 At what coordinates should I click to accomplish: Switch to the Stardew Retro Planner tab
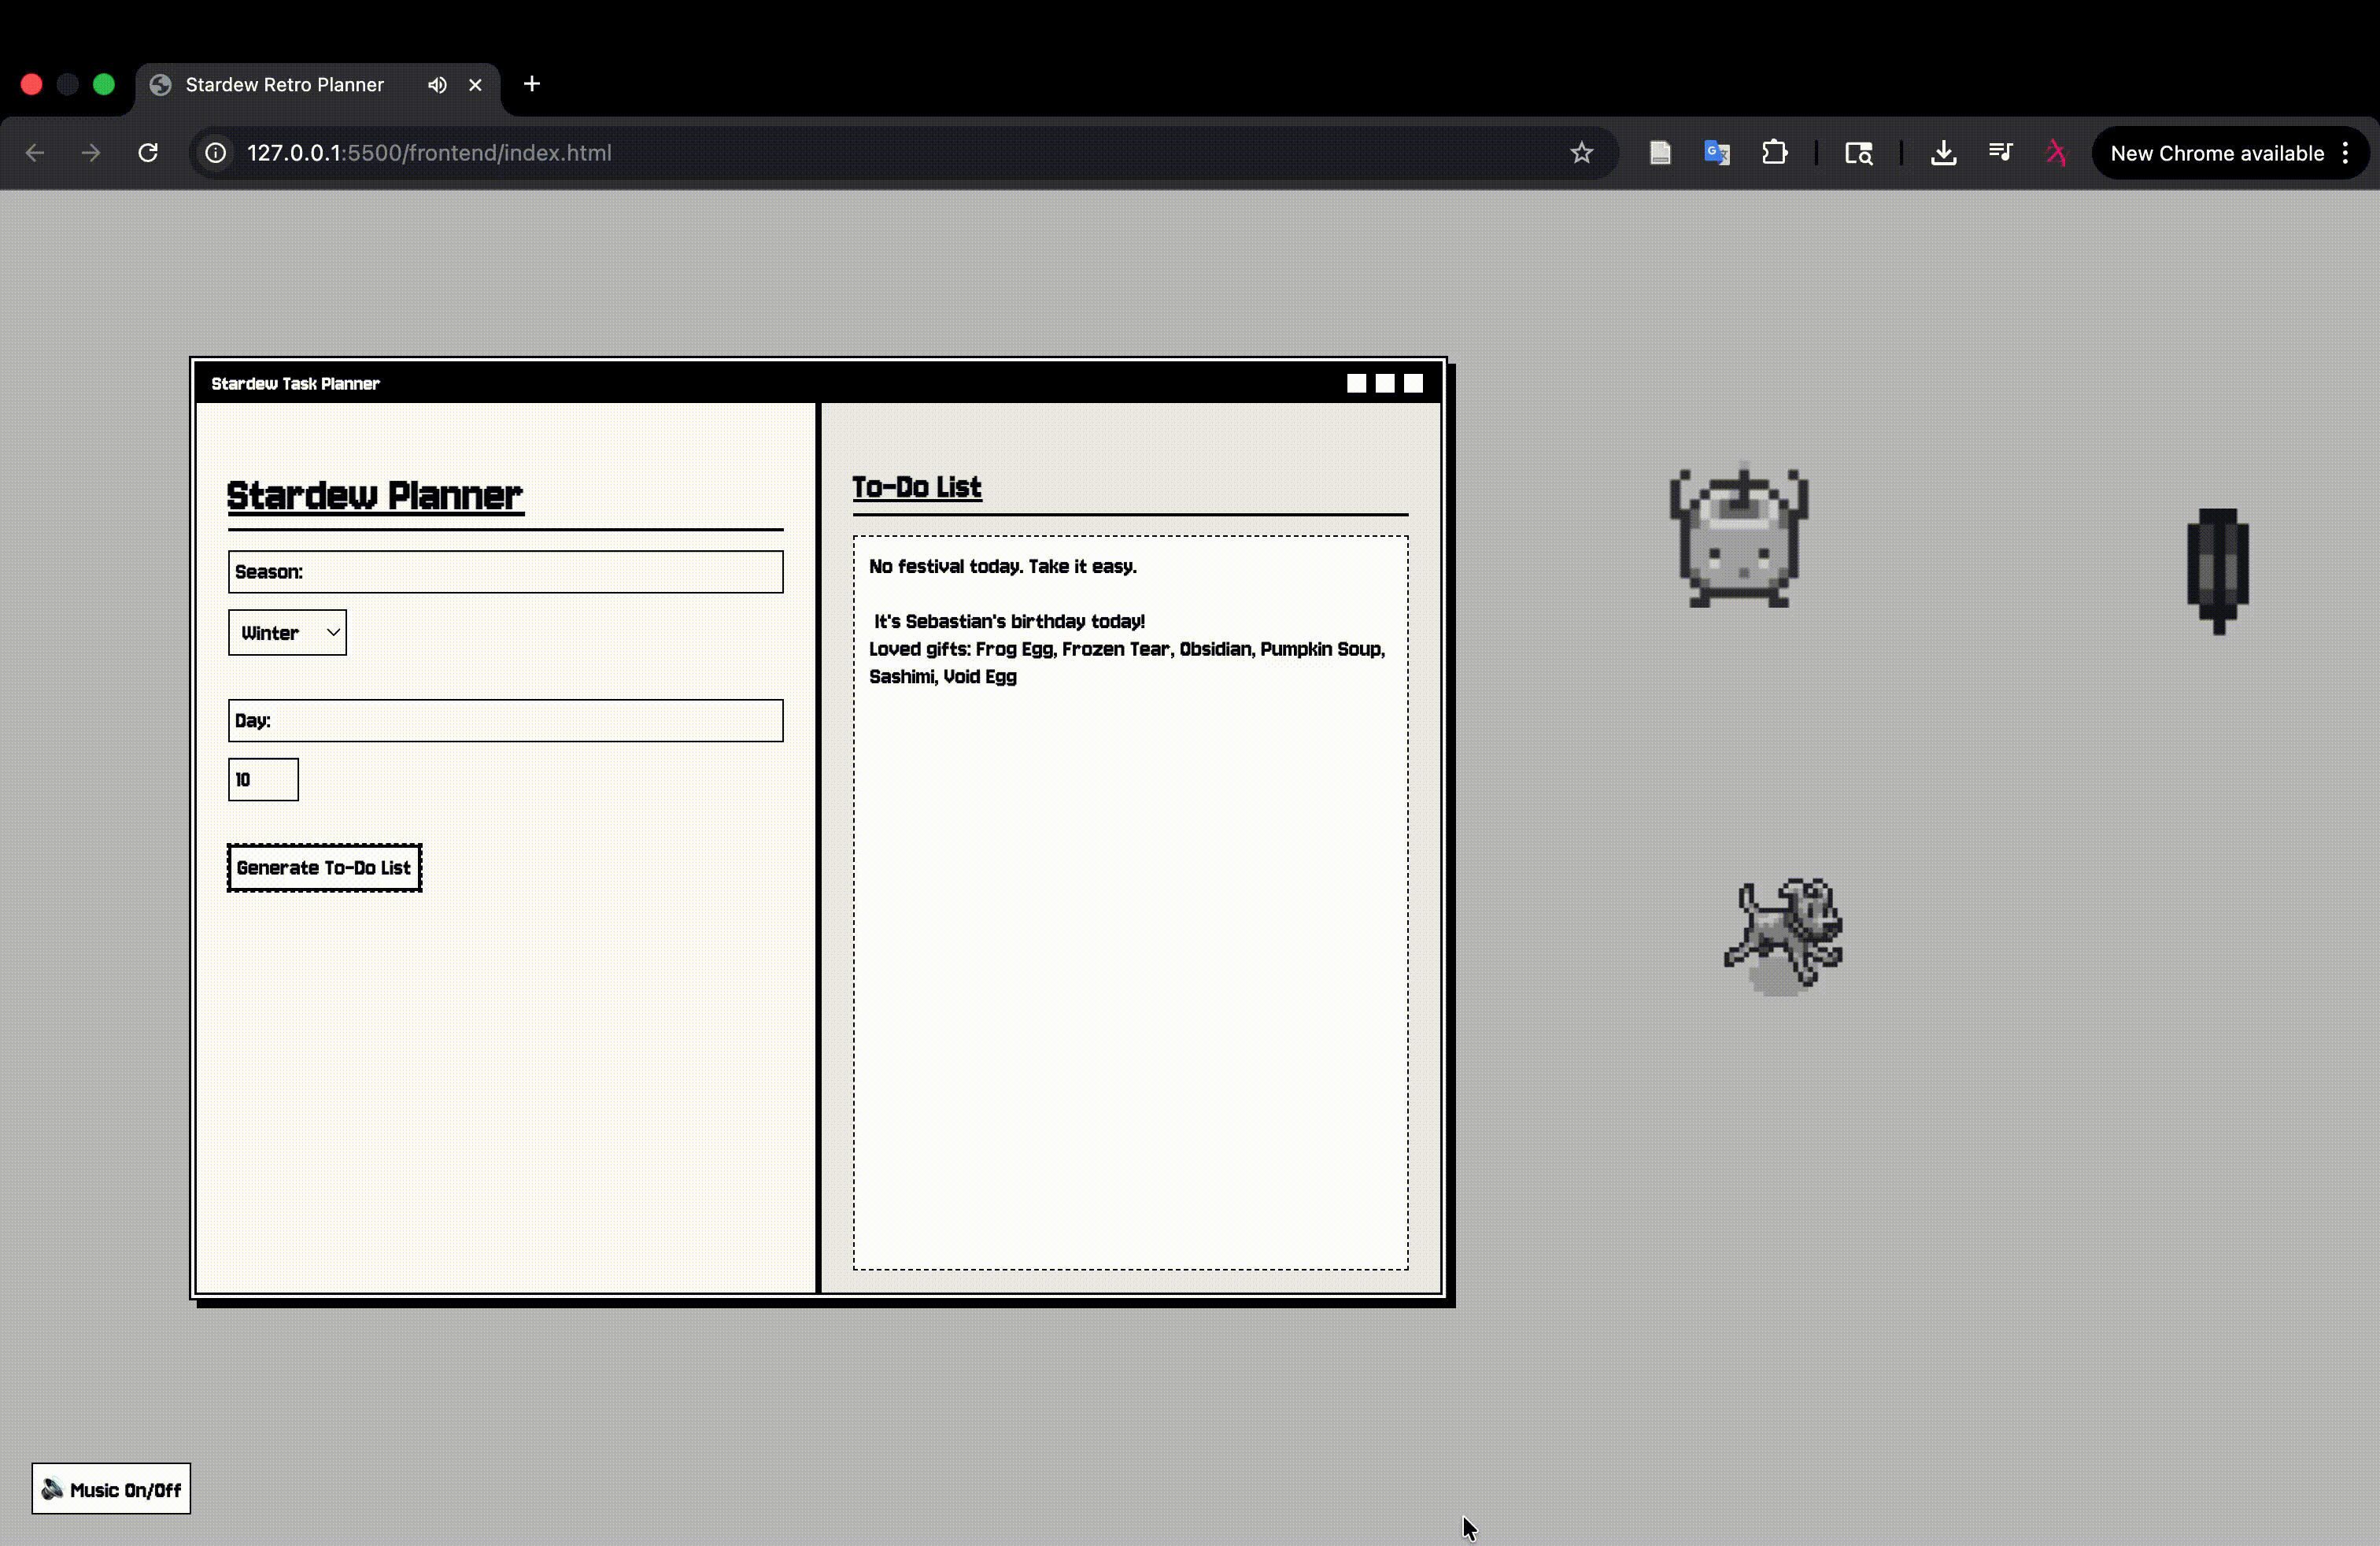(x=284, y=85)
